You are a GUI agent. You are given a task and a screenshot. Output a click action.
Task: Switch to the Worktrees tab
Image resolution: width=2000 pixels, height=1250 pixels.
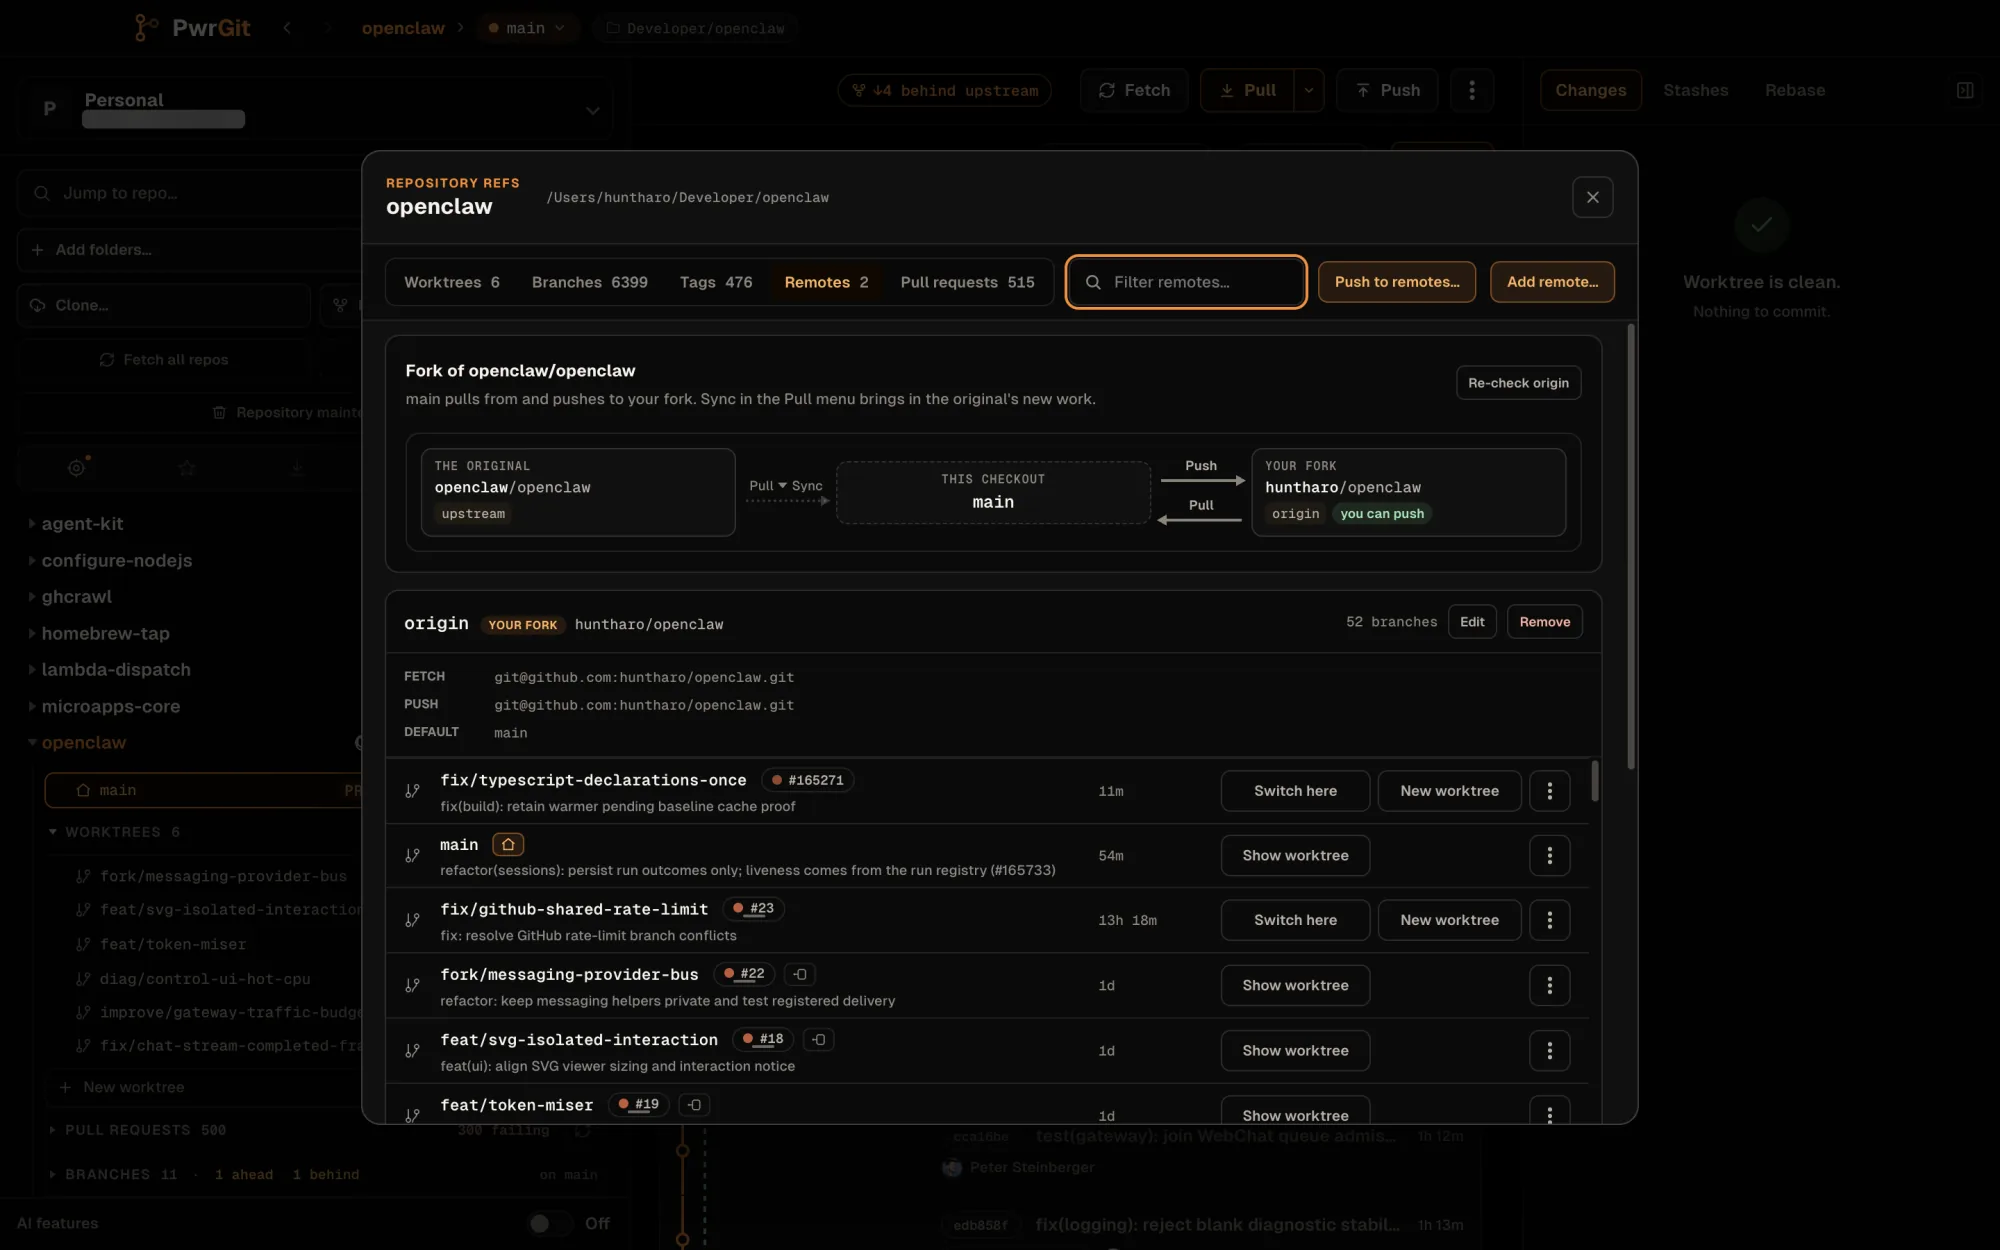(452, 282)
